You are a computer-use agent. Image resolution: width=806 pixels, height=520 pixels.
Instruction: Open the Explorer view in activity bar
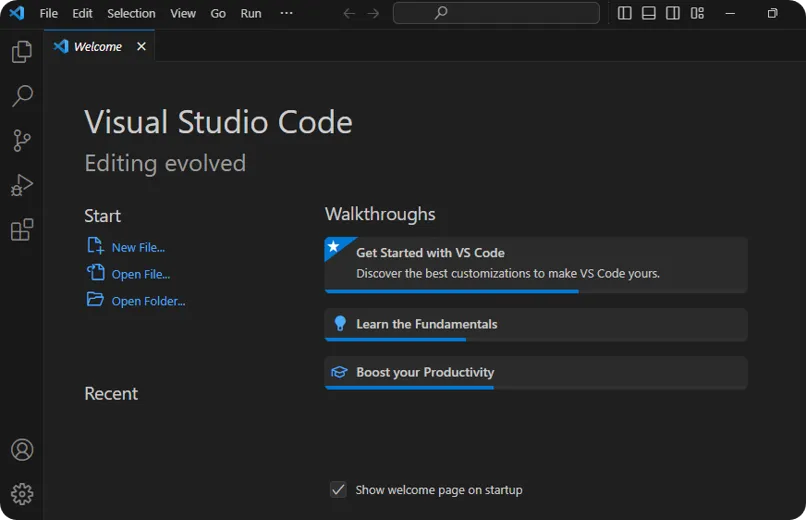tap(22, 52)
